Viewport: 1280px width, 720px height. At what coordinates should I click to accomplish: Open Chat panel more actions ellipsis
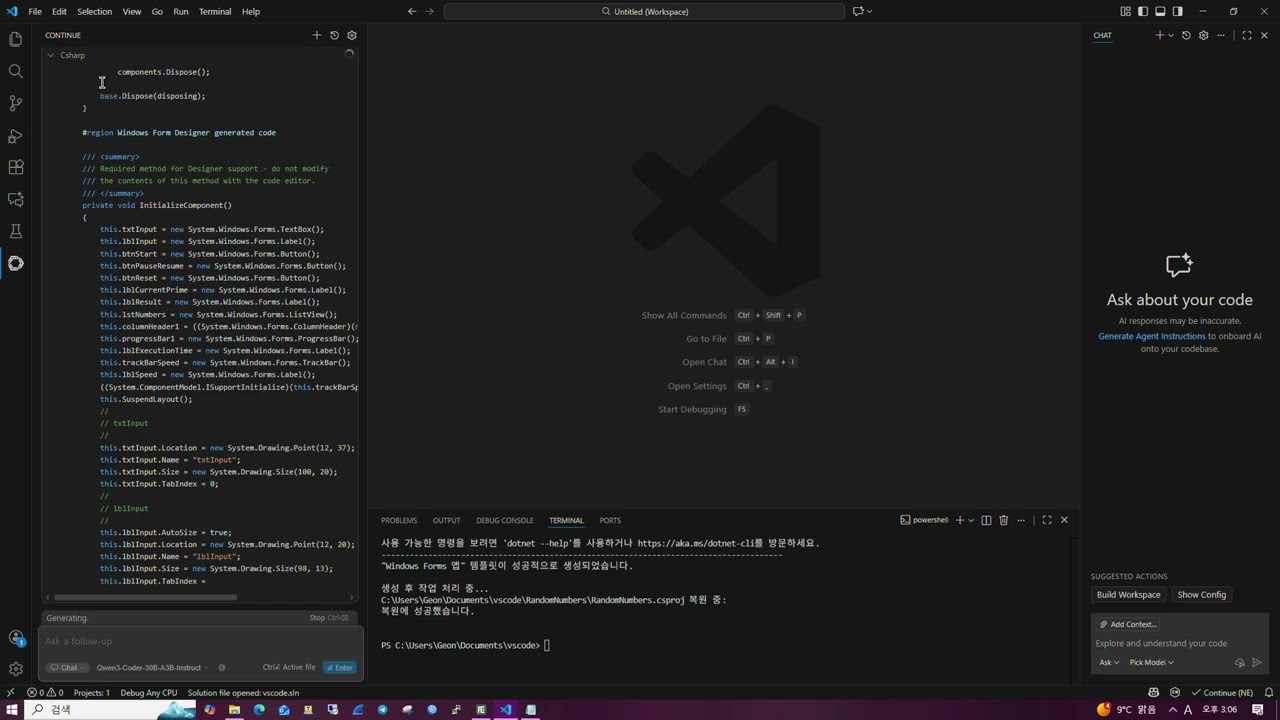pos(1221,35)
